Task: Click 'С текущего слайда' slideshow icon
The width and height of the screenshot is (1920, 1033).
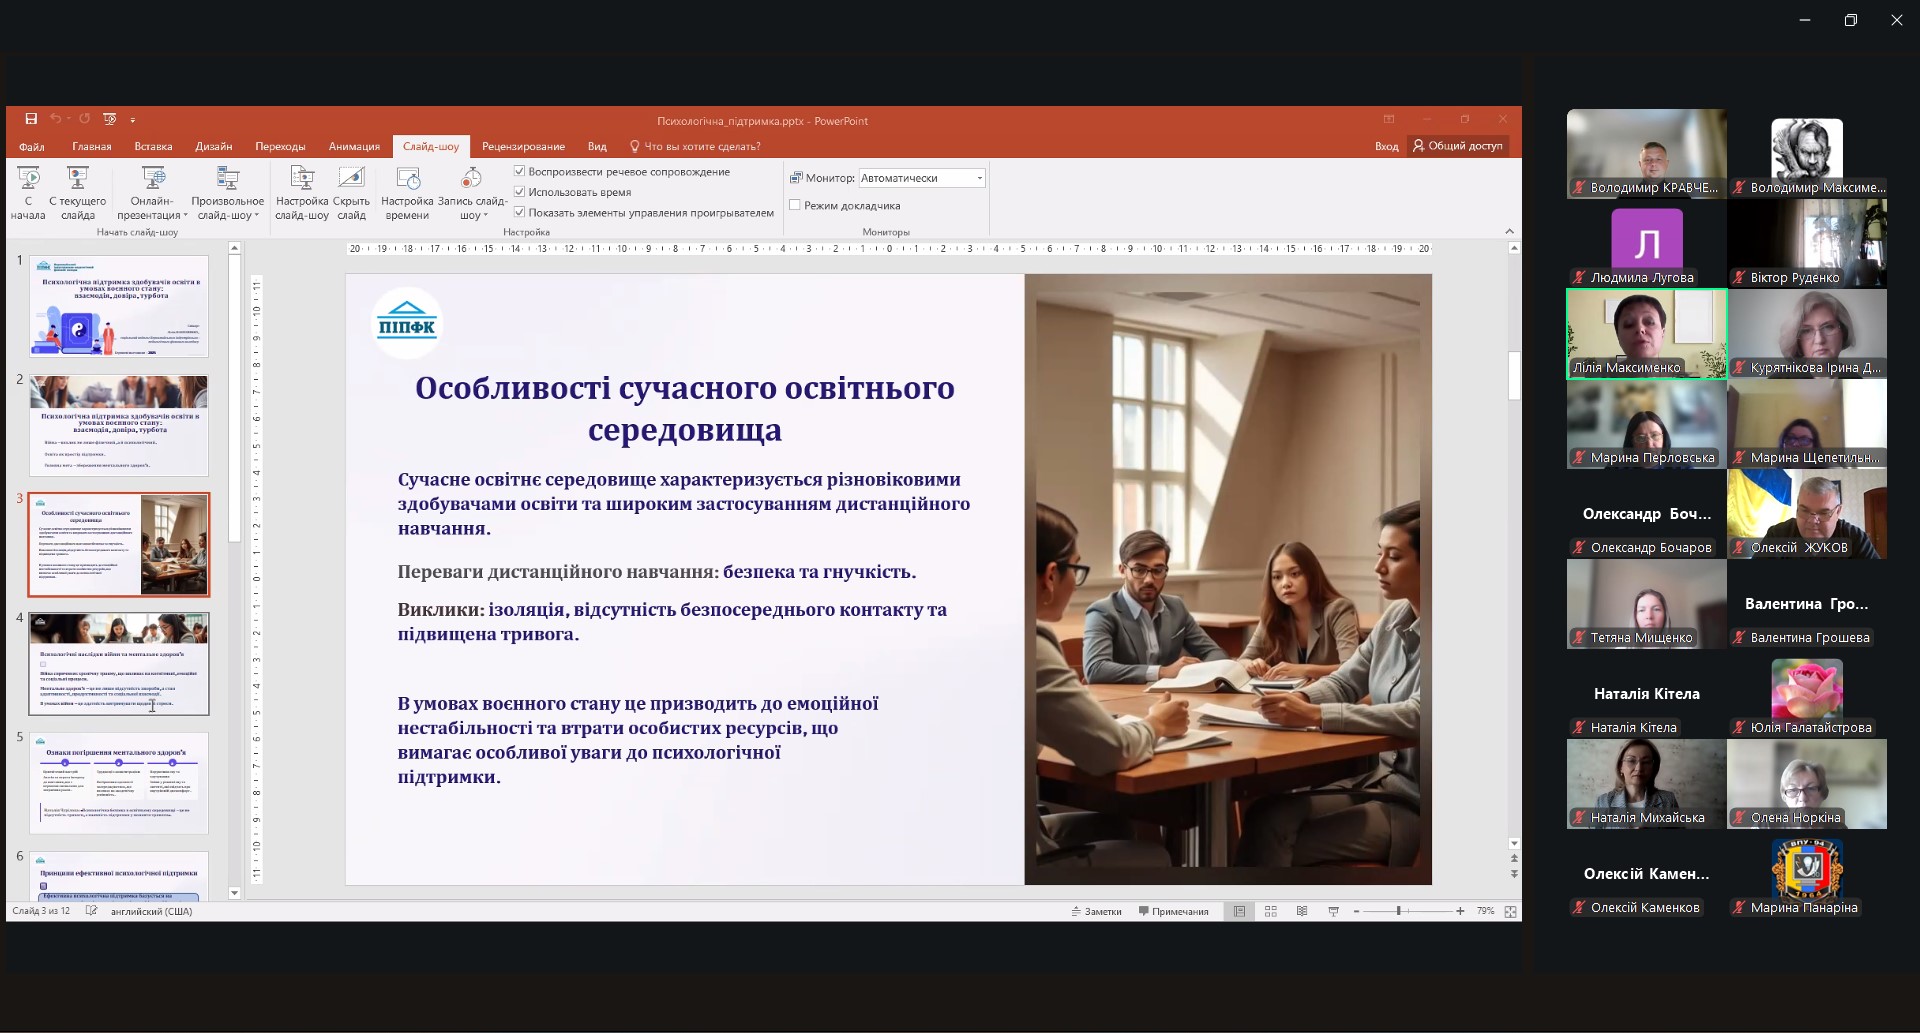Action: pos(77,180)
